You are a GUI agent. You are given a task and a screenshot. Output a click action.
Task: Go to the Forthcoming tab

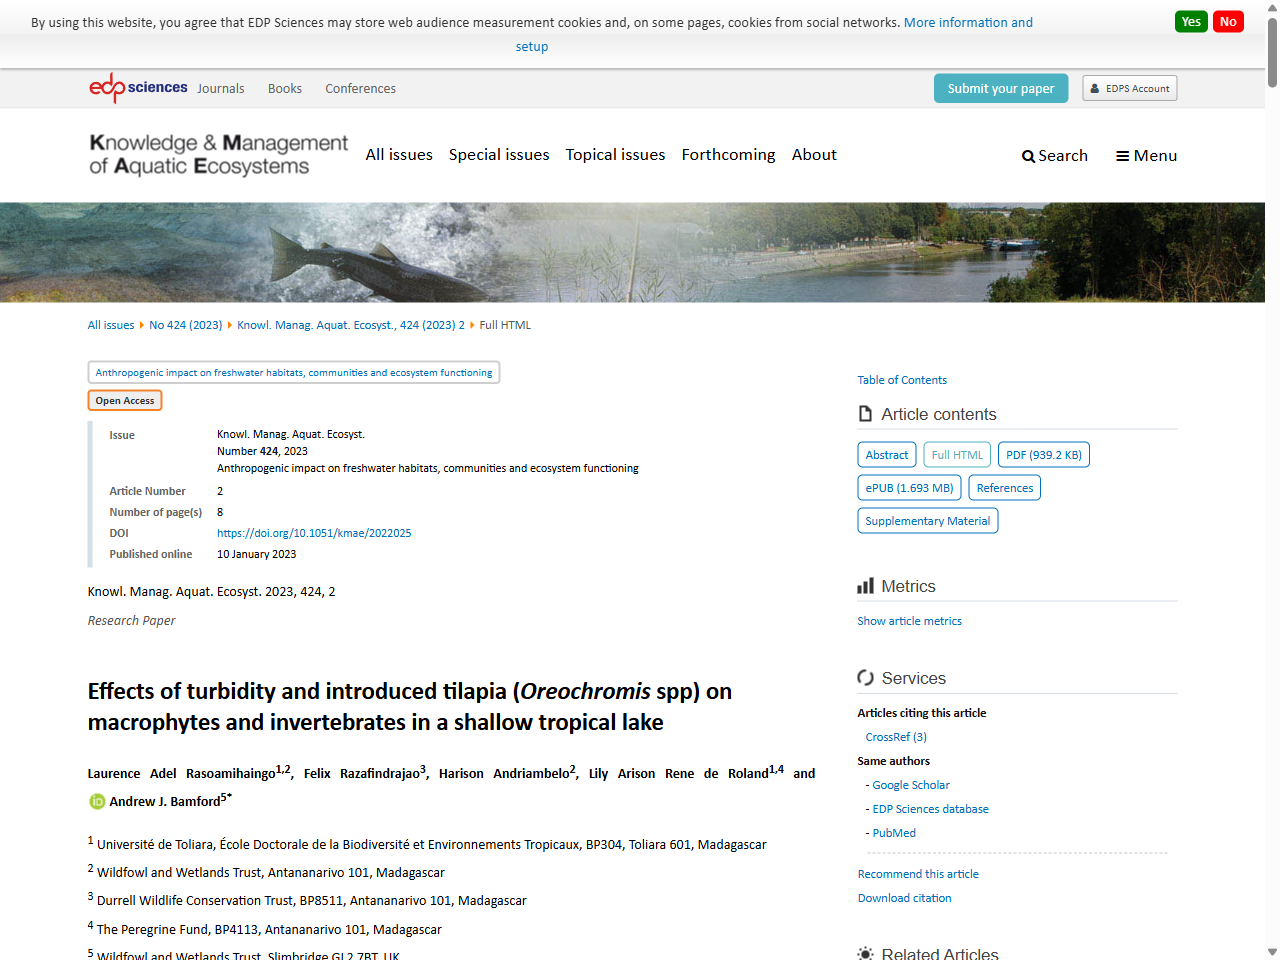point(728,155)
